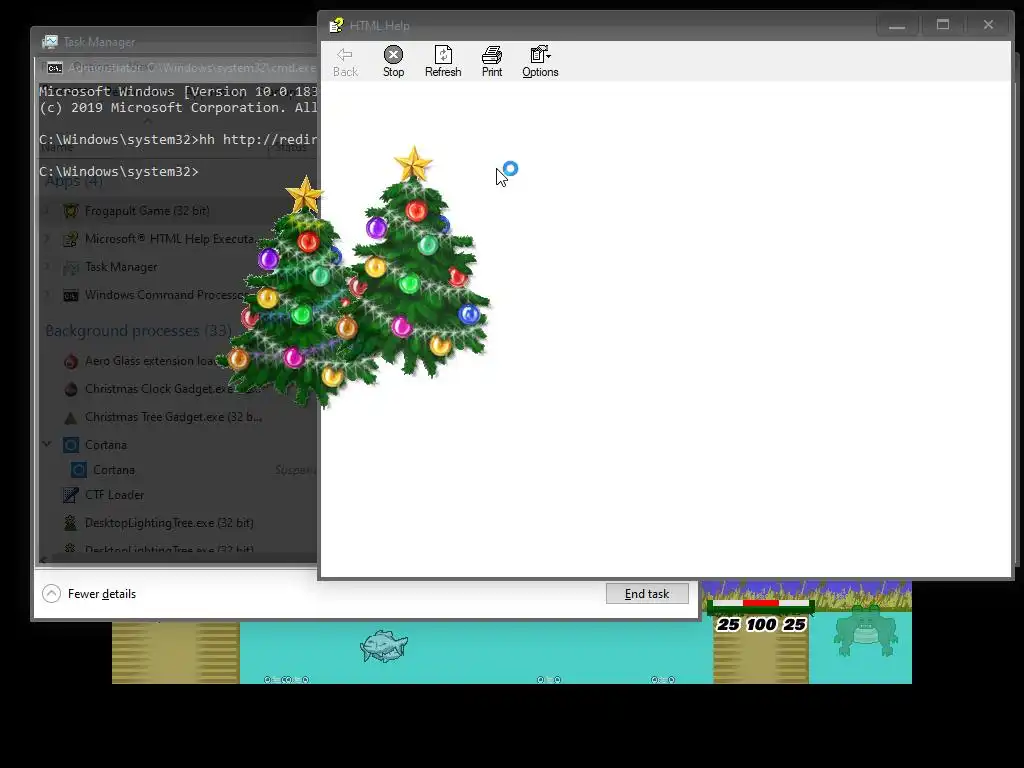
Task: Click the Back arrow in HTML Help
Action: coord(345,62)
